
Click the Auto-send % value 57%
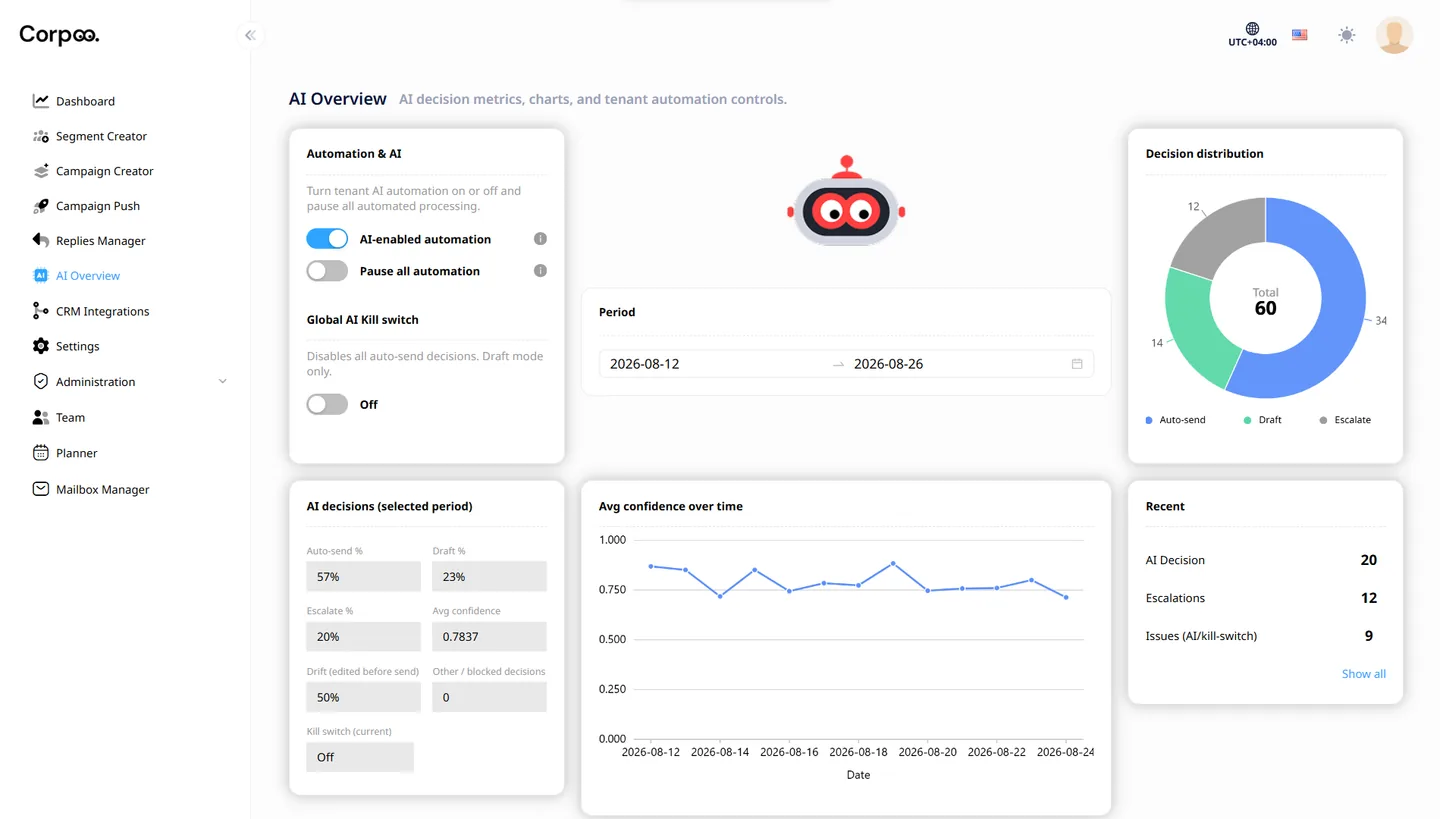click(x=363, y=577)
